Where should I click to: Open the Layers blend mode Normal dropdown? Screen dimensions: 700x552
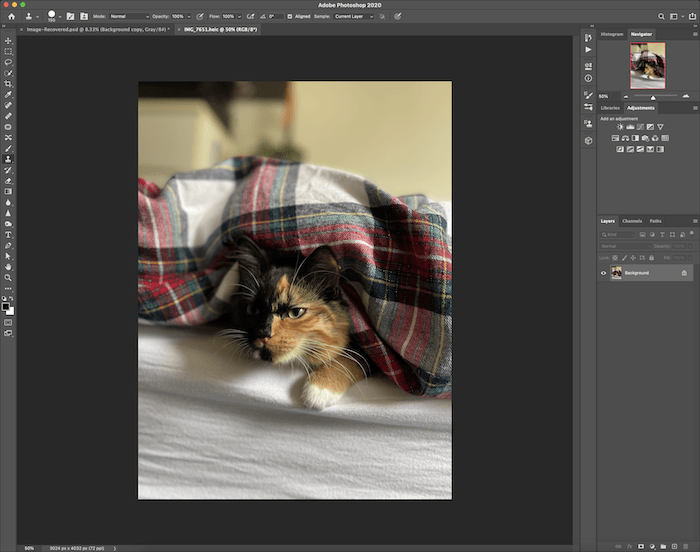pyautogui.click(x=625, y=246)
